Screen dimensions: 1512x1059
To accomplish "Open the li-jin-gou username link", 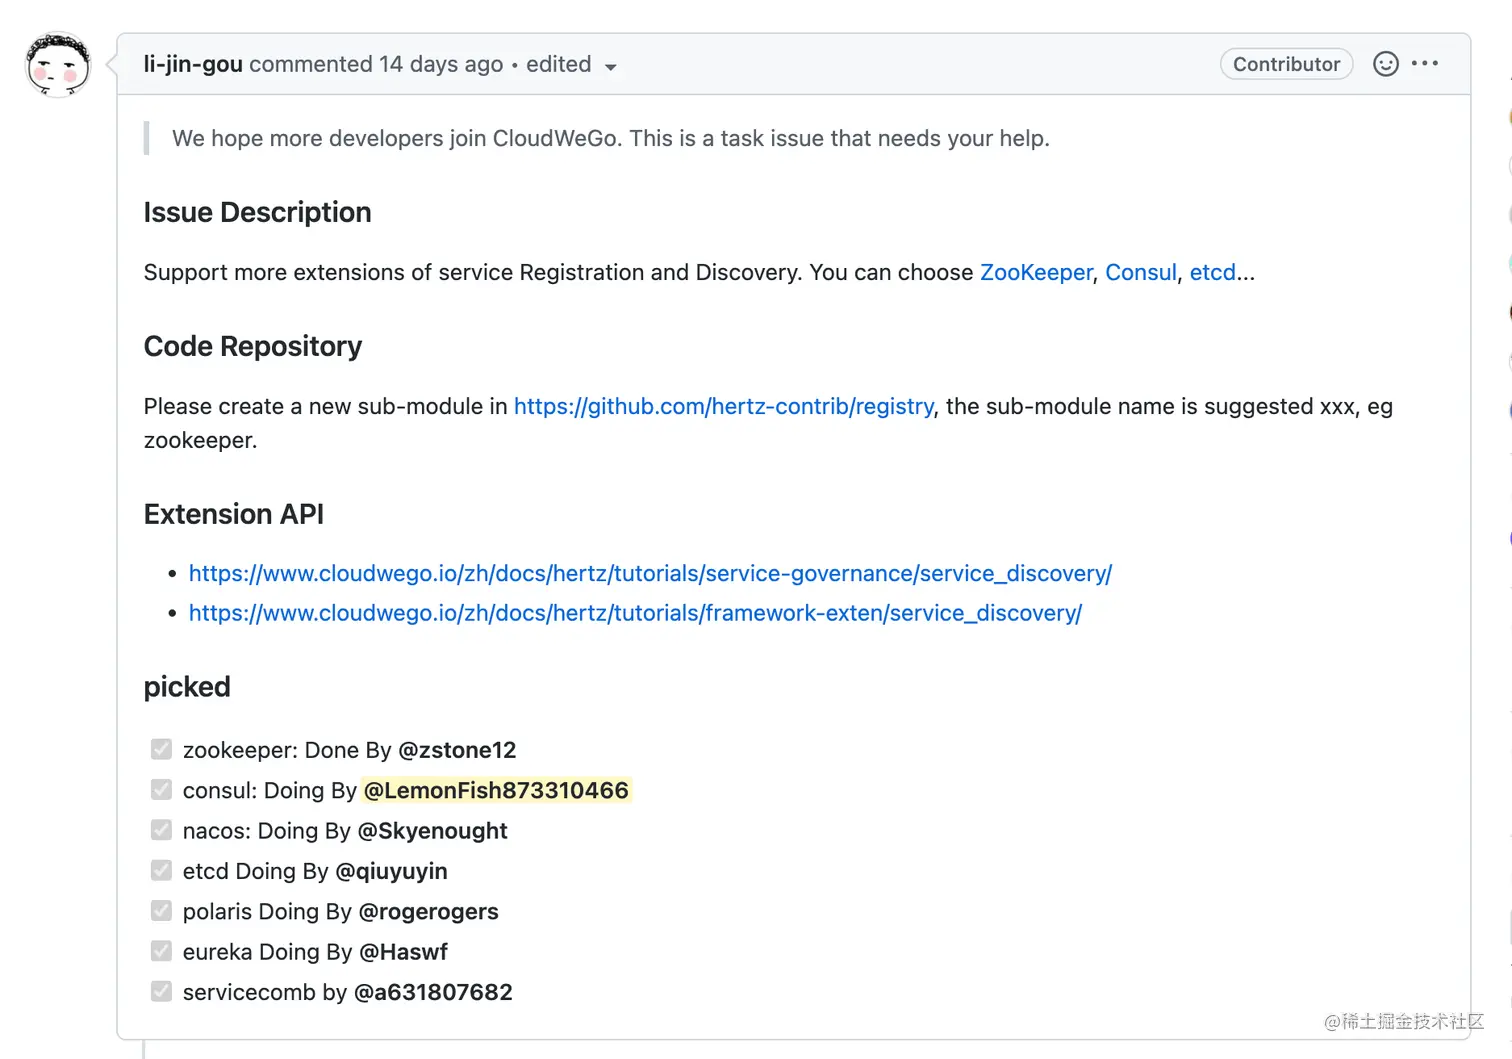I will (193, 64).
